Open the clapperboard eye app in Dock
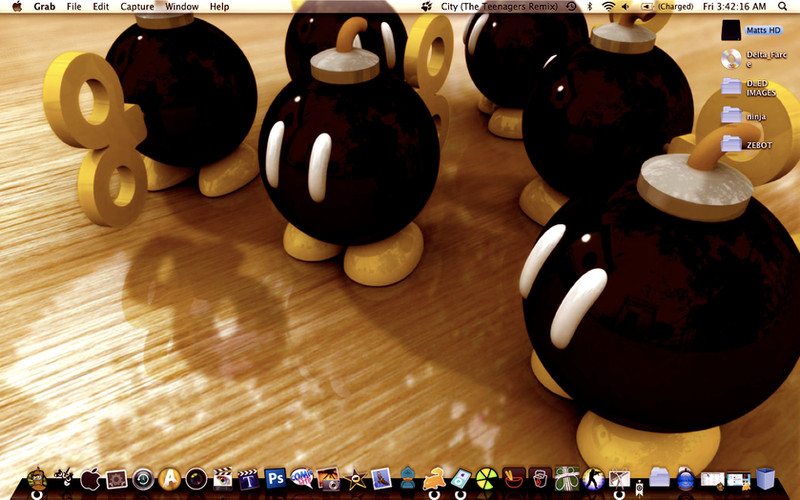Screen dimensions: 800x500 click(x=222, y=479)
